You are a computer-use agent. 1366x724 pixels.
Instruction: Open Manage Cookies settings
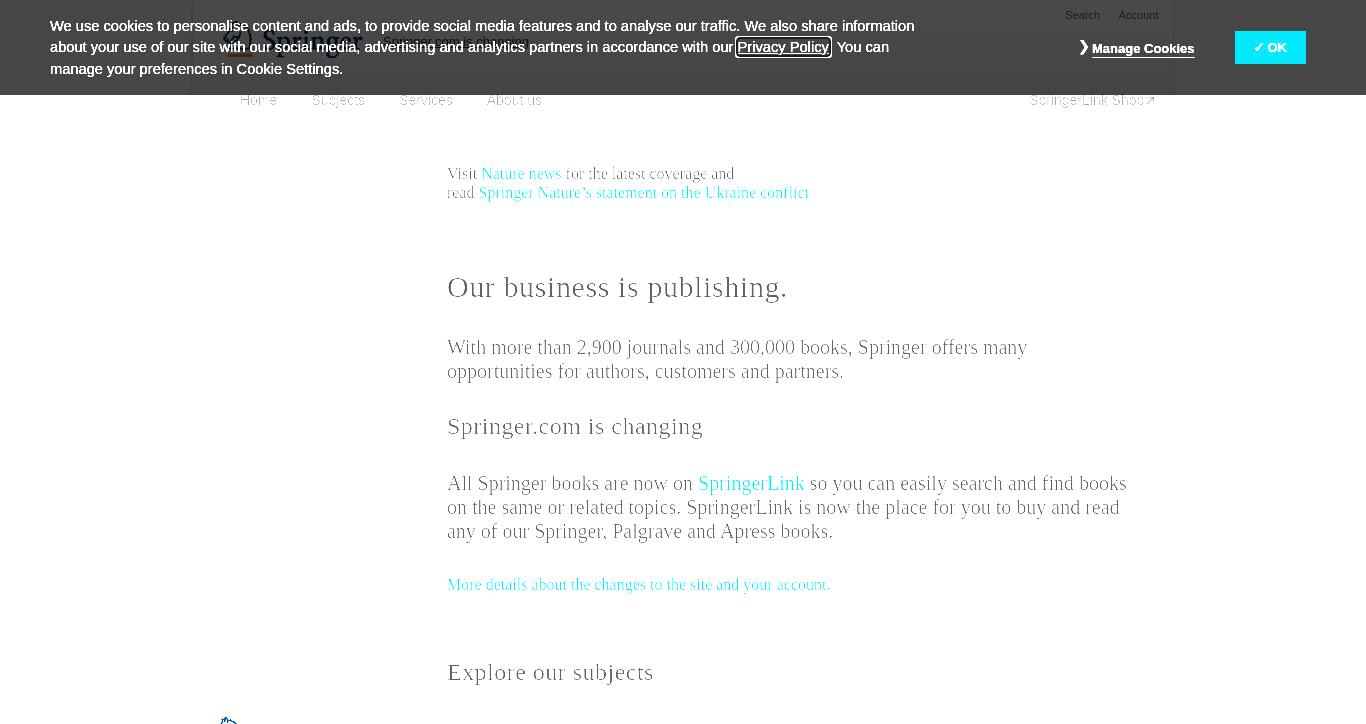click(x=1142, y=48)
